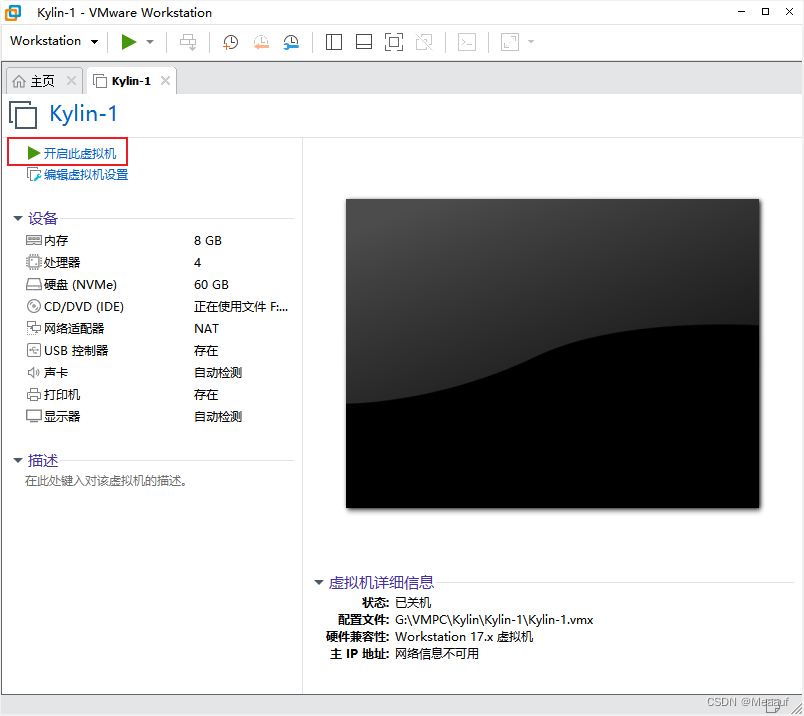Screen dimensions: 804x716
Task: Select the processor count value 4
Action: (x=197, y=263)
